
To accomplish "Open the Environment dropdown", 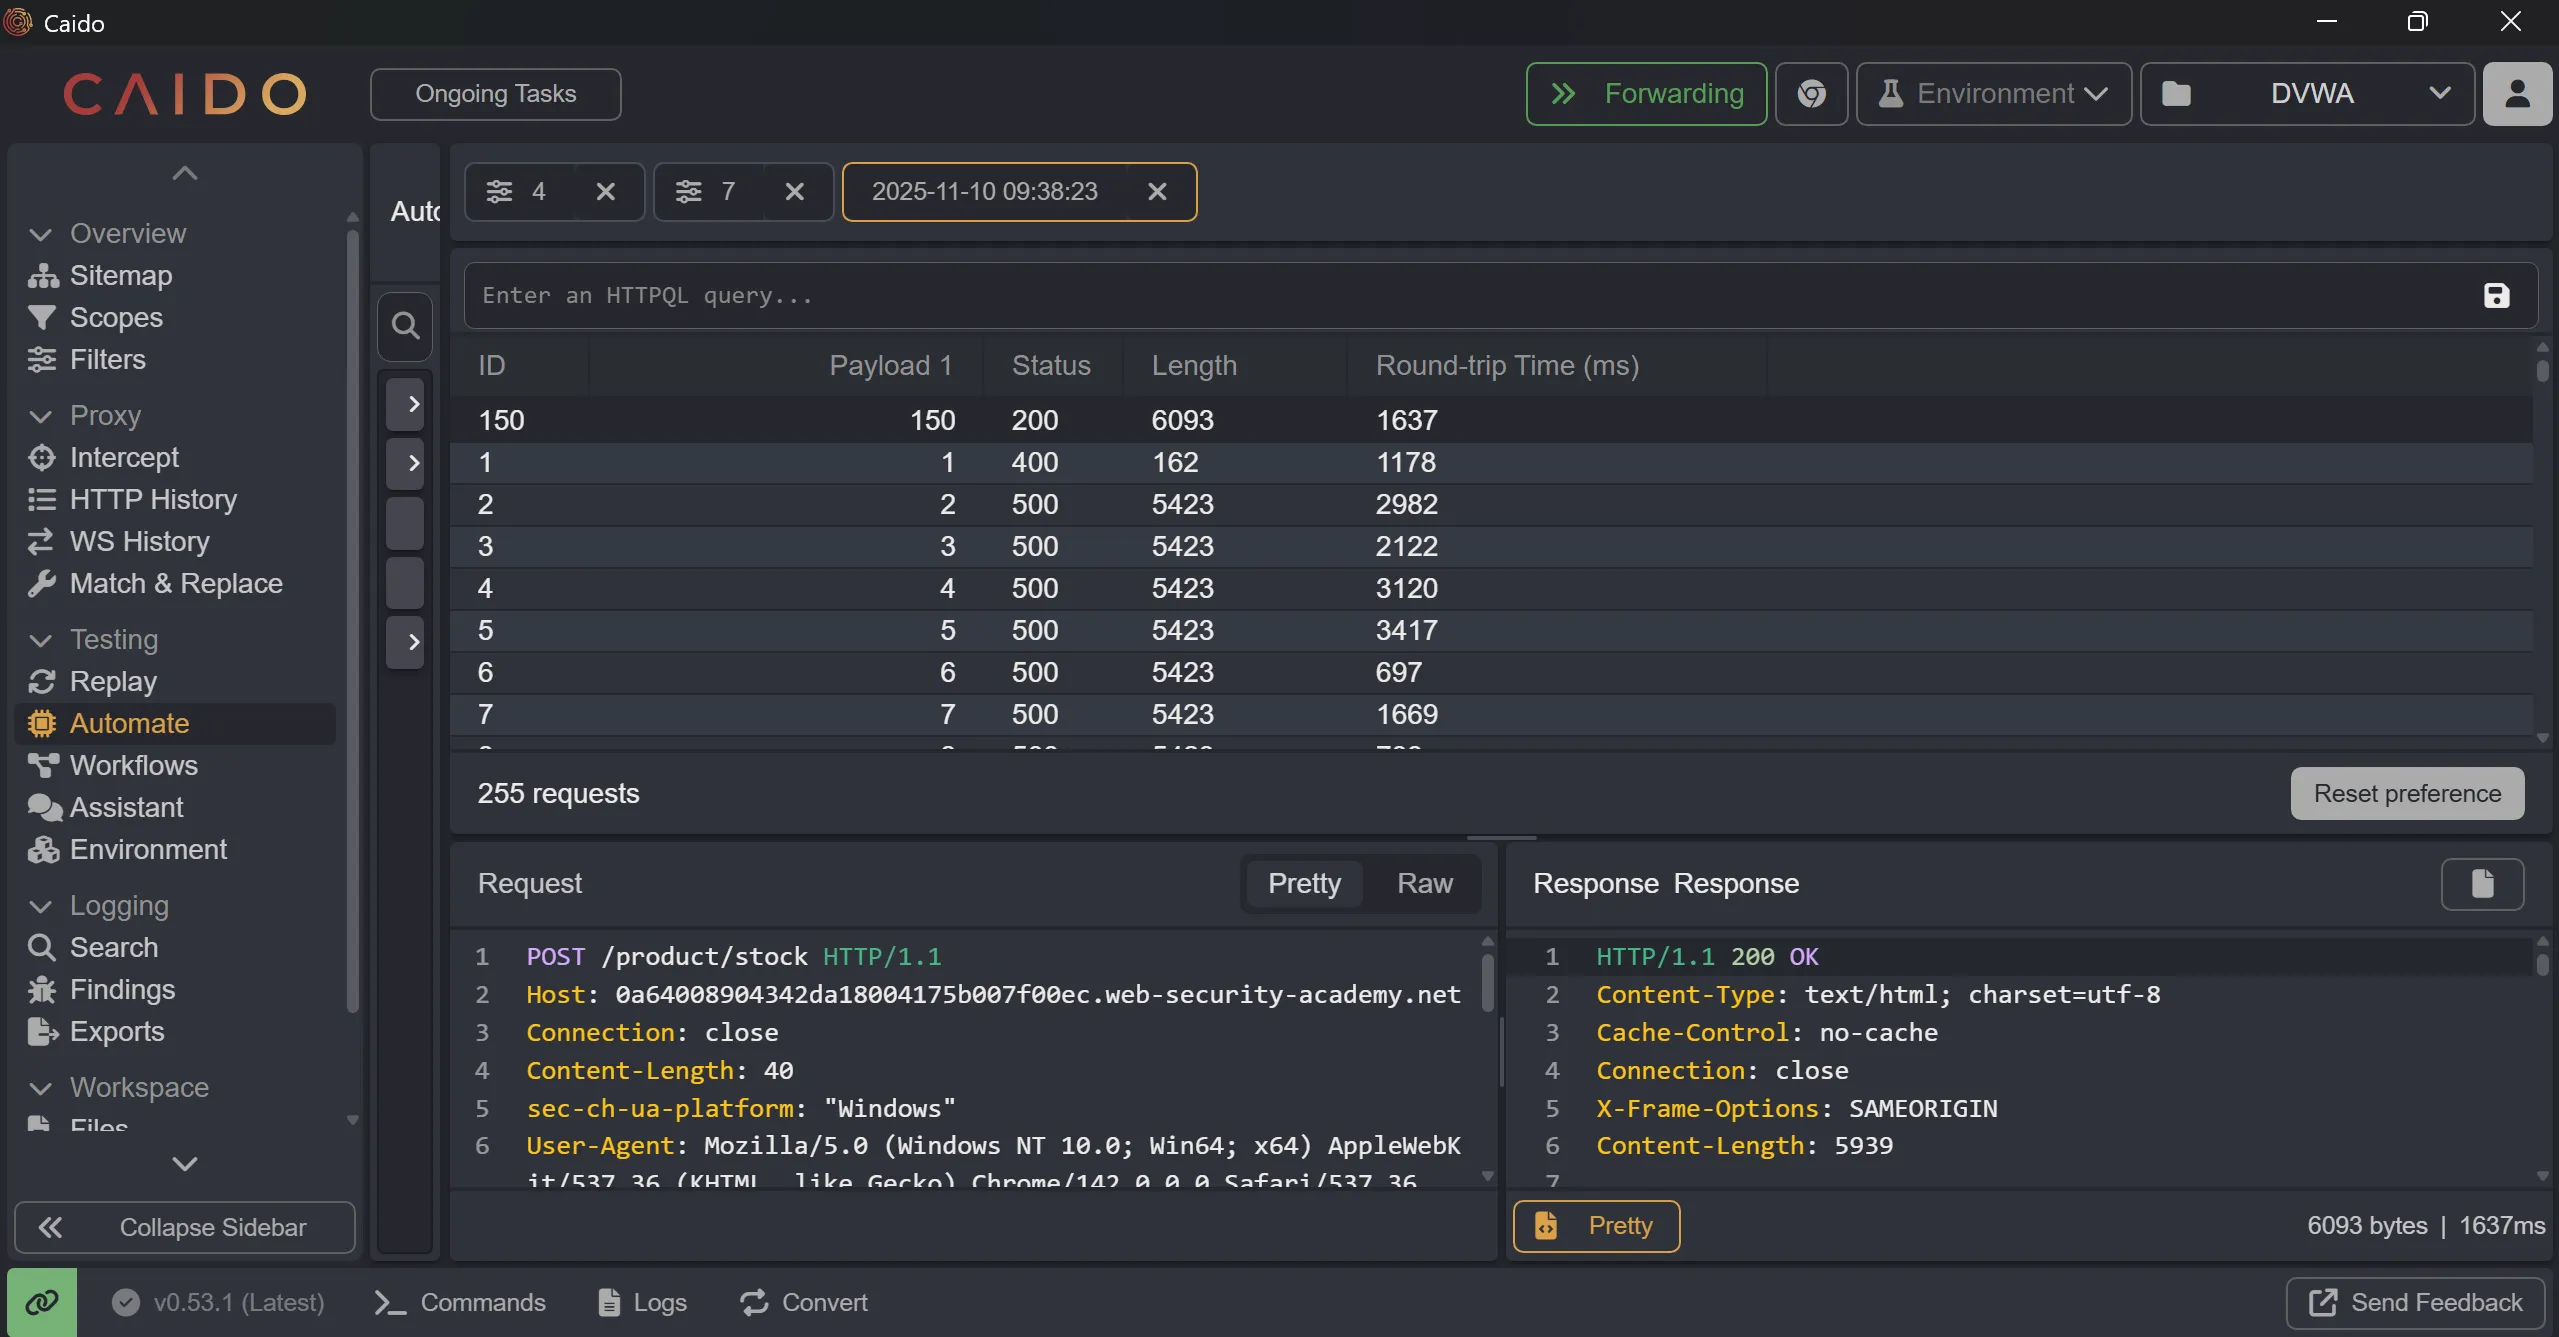I will [1994, 94].
